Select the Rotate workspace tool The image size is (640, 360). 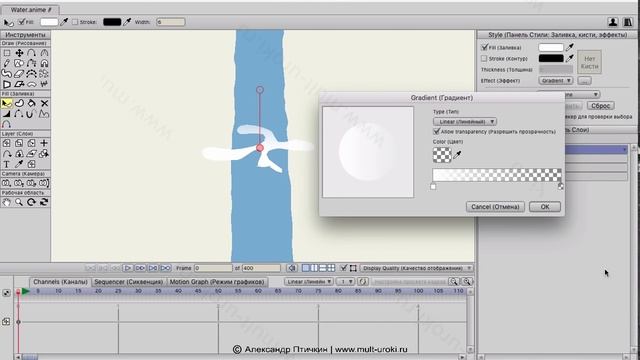[31, 202]
